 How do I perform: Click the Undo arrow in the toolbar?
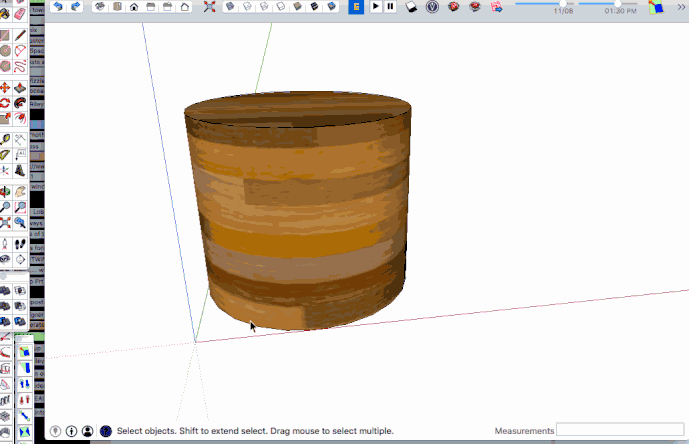[58, 7]
